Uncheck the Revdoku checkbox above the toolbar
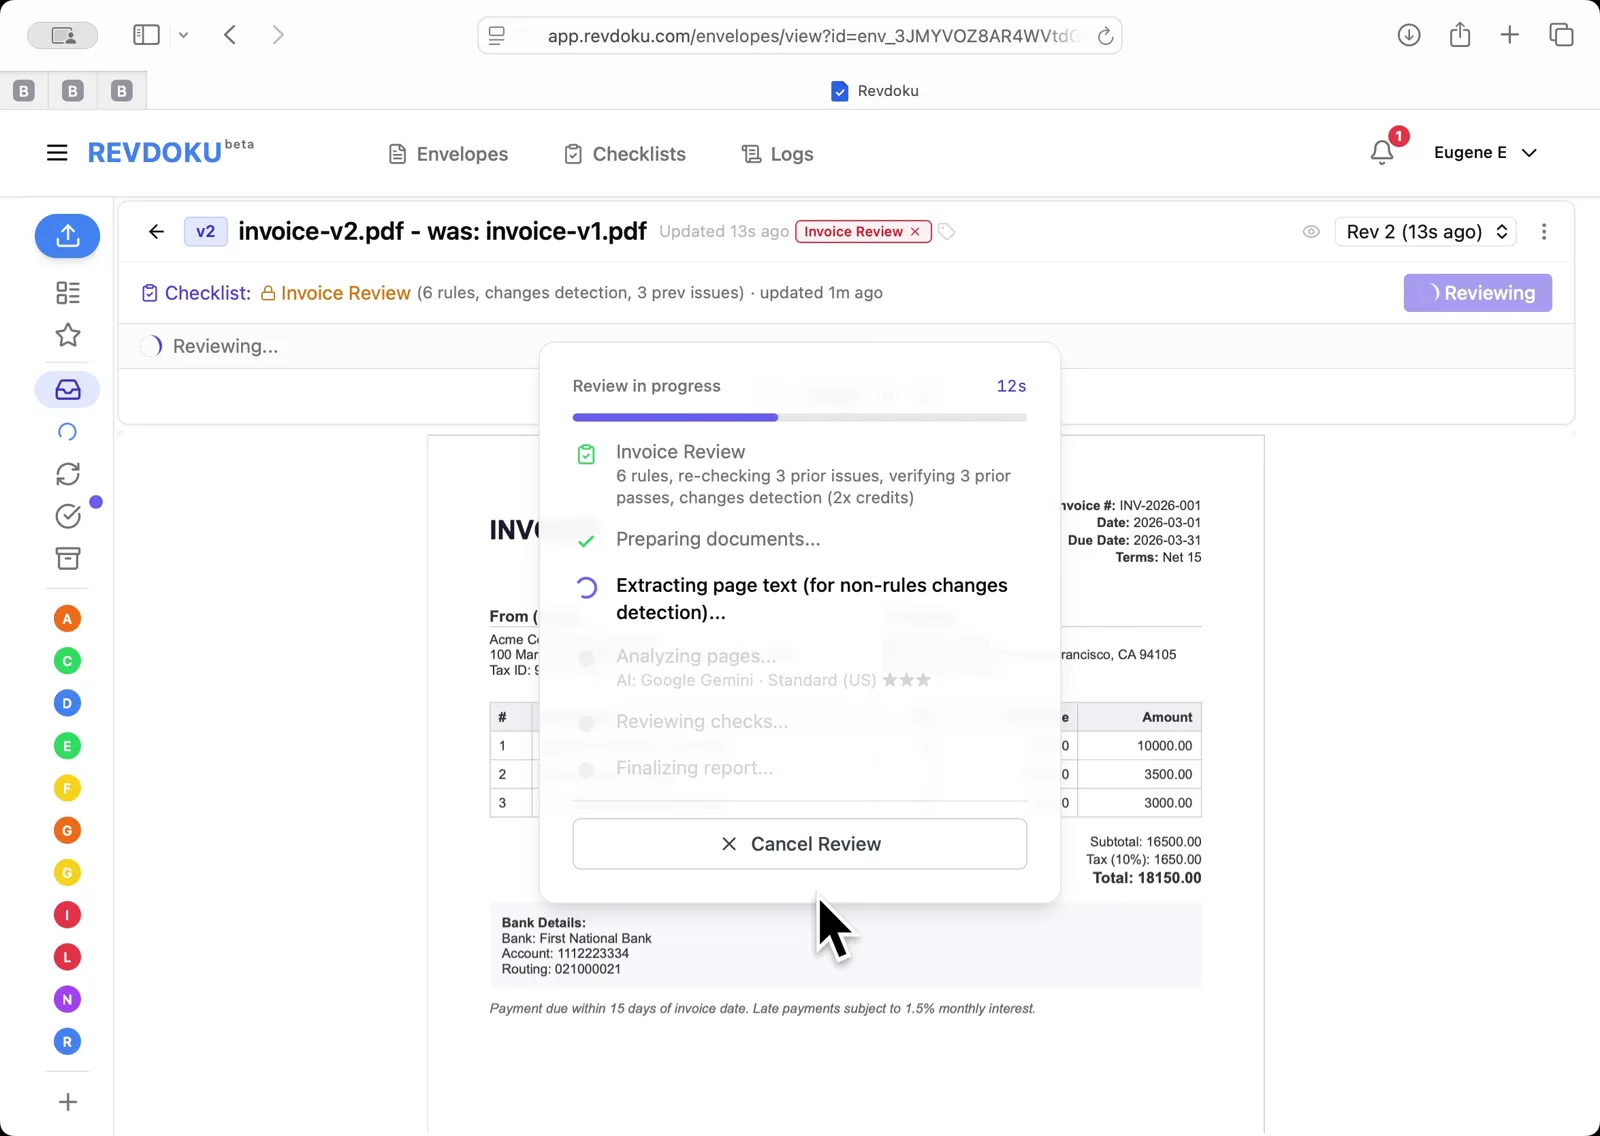Viewport: 1600px width, 1136px height. [839, 90]
